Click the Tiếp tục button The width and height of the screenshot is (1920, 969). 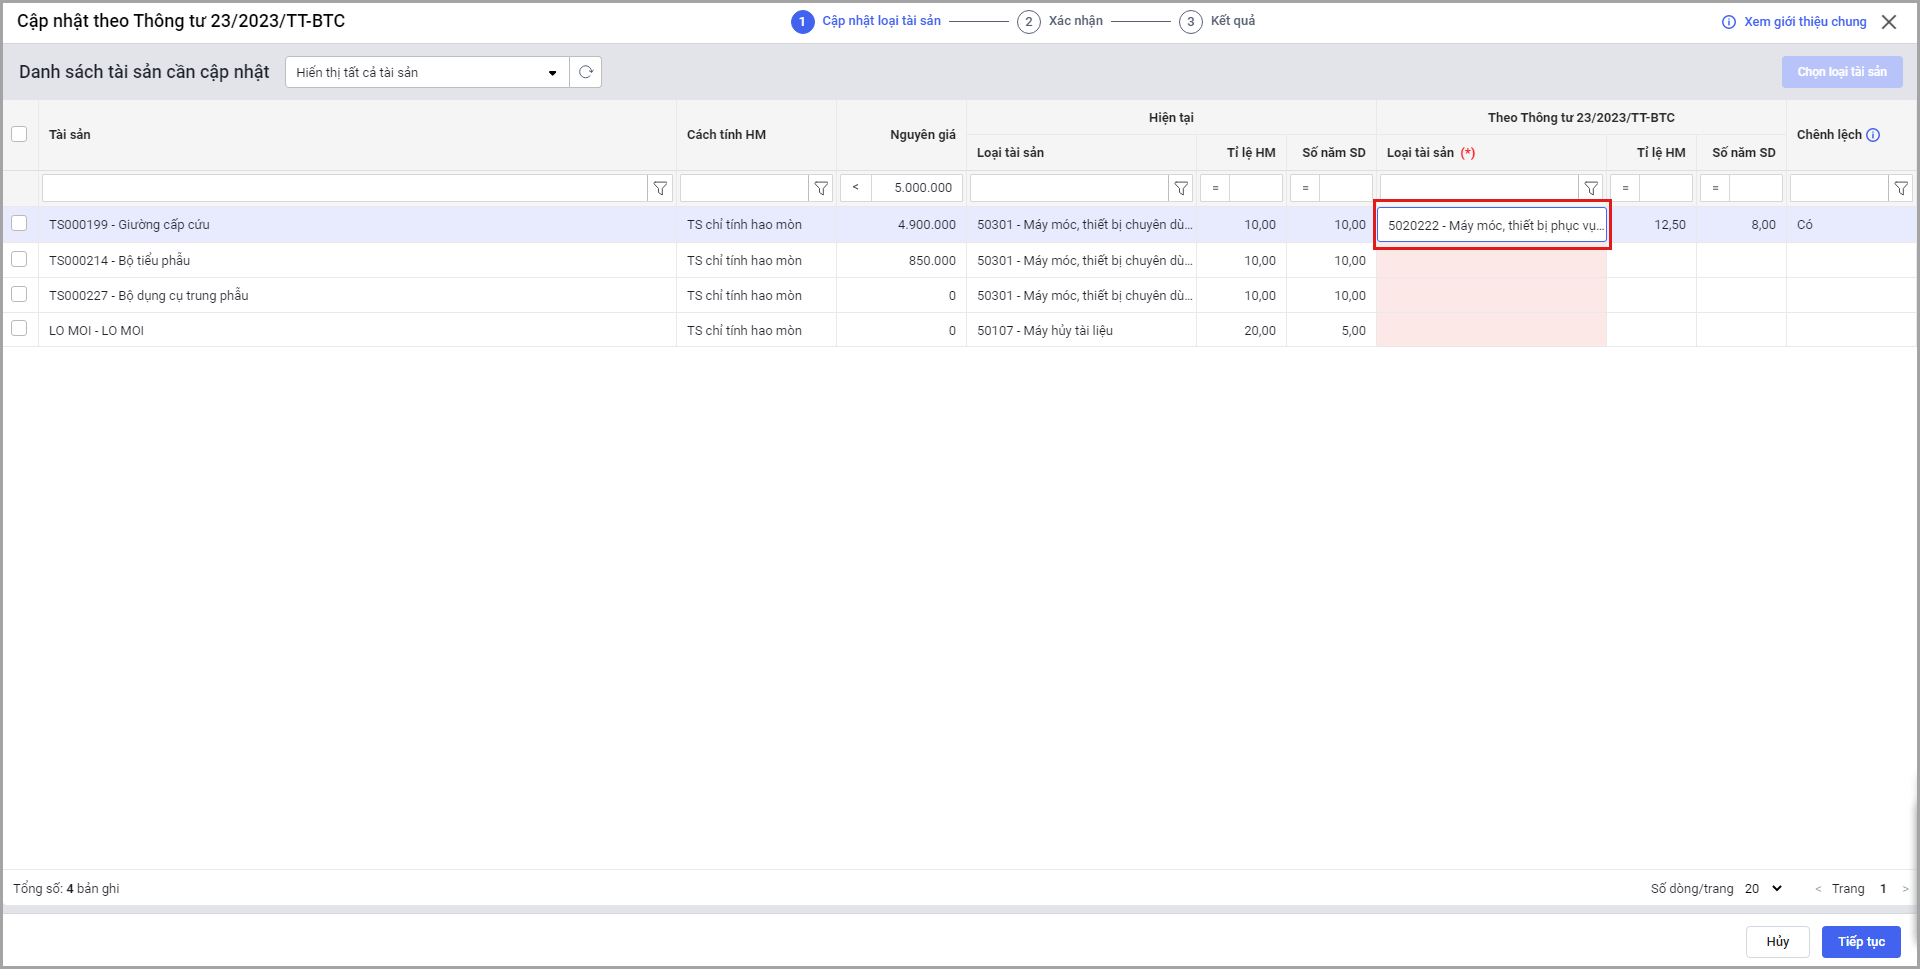(1860, 941)
